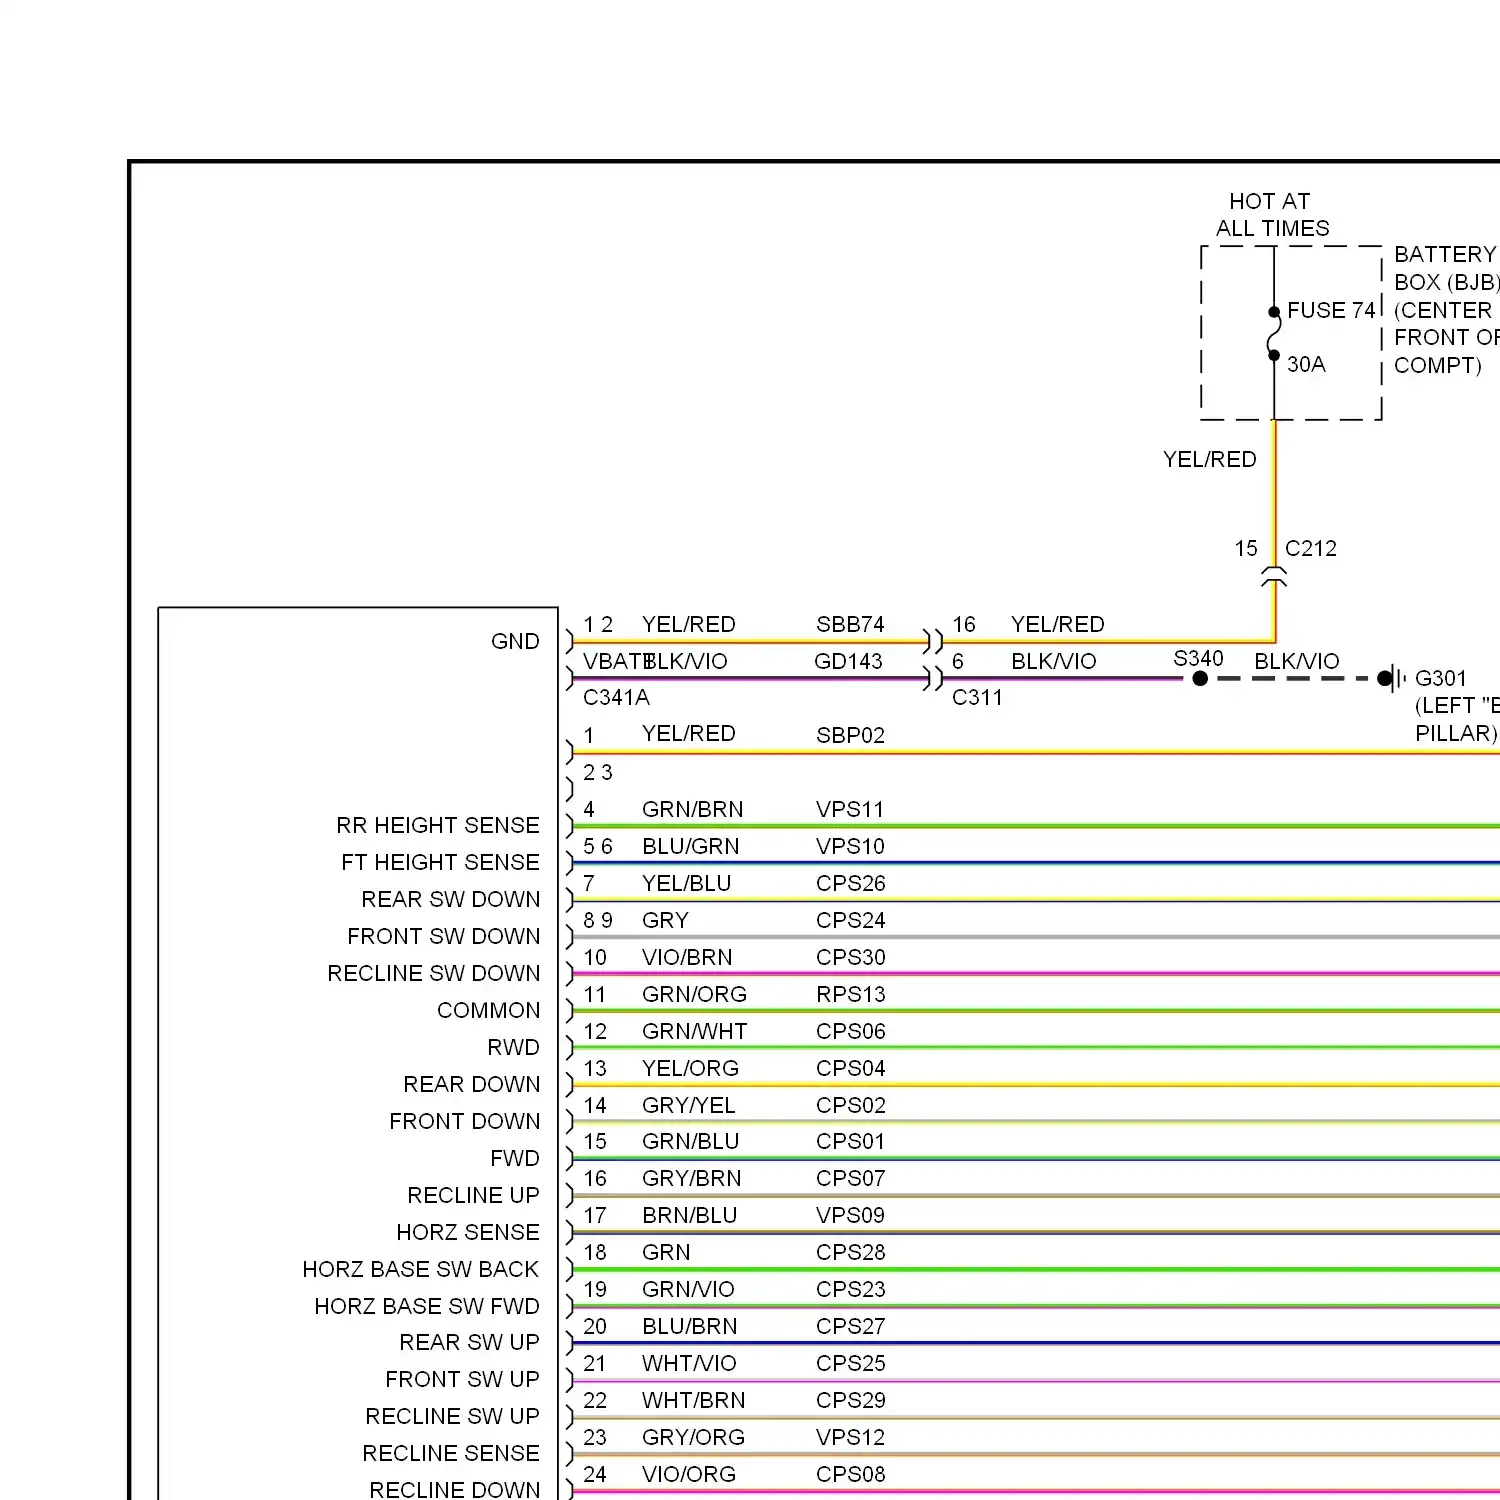1500x1500 pixels.
Task: Select the FWD pin label
Action: [x=514, y=1158]
